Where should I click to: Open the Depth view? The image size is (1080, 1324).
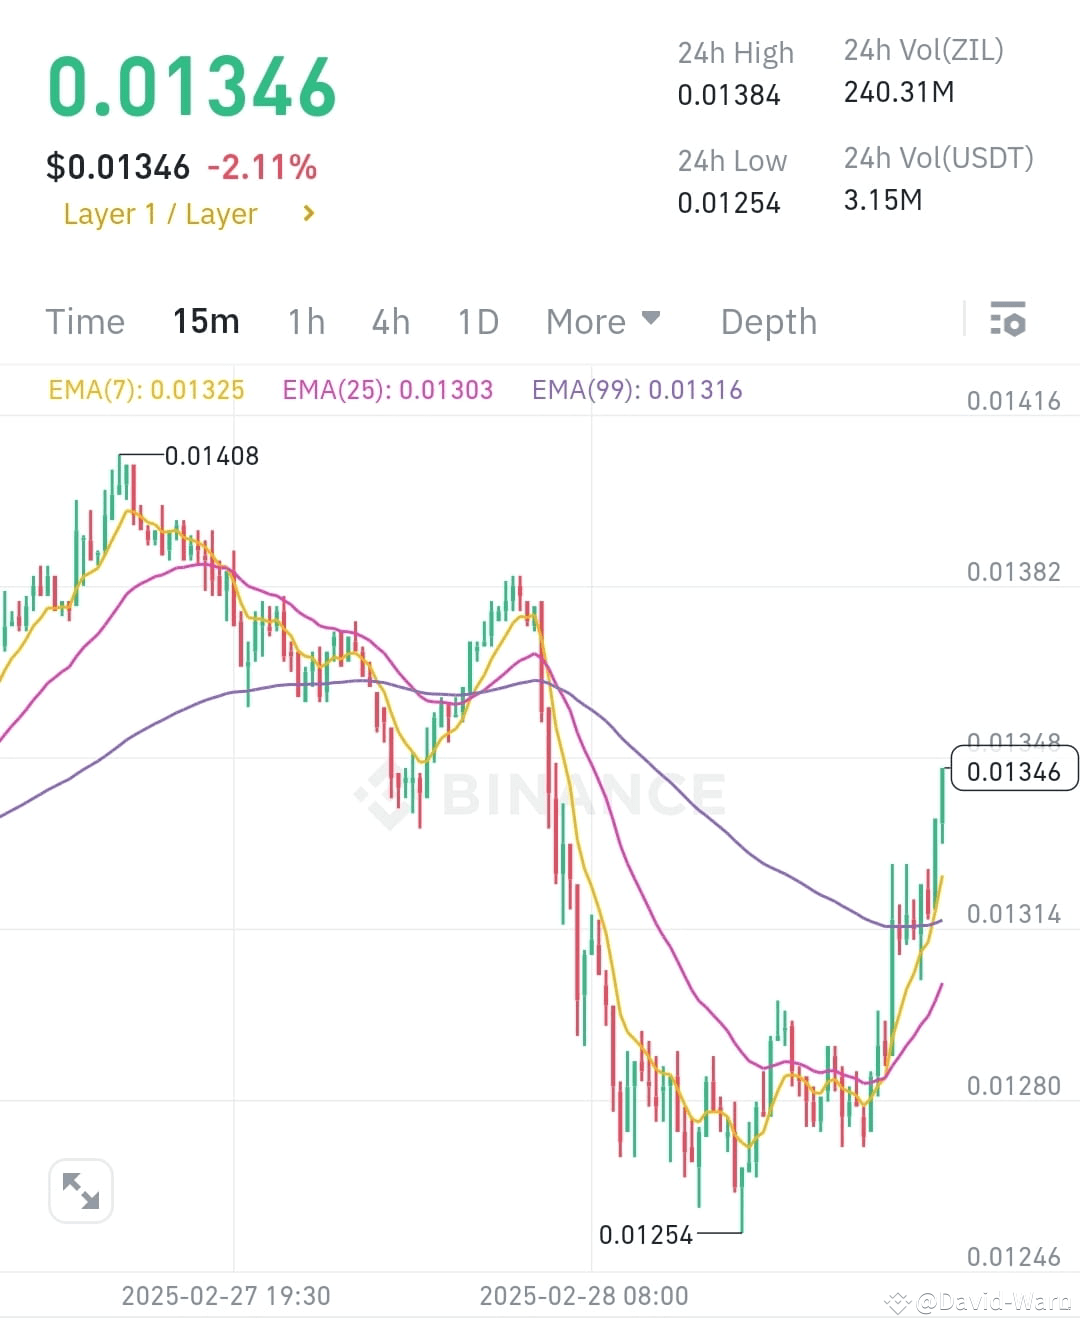point(768,321)
